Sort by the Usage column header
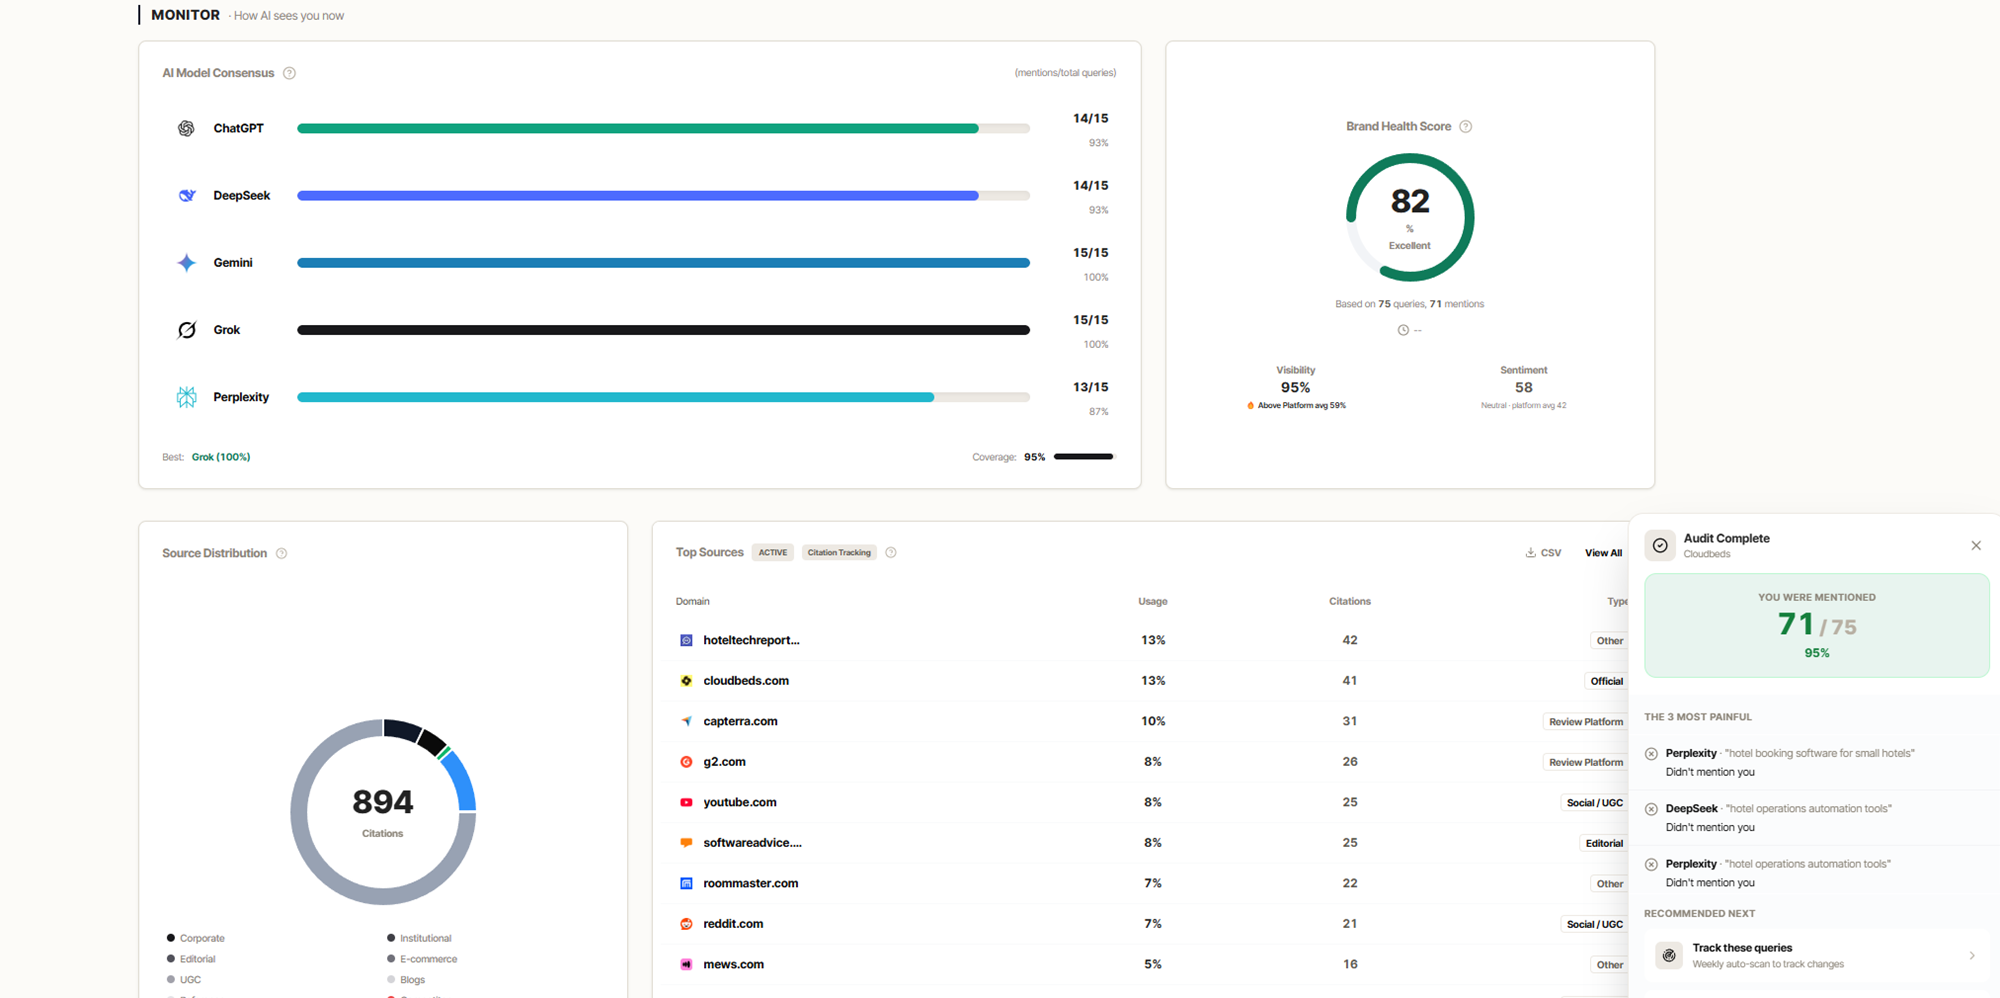The height and width of the screenshot is (998, 2000). (x=1152, y=601)
